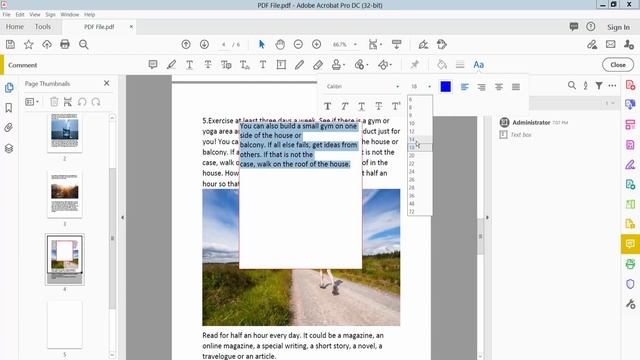Collapse the left navigation pane arrow
This screenshot has height=360, width=640.
(122, 218)
